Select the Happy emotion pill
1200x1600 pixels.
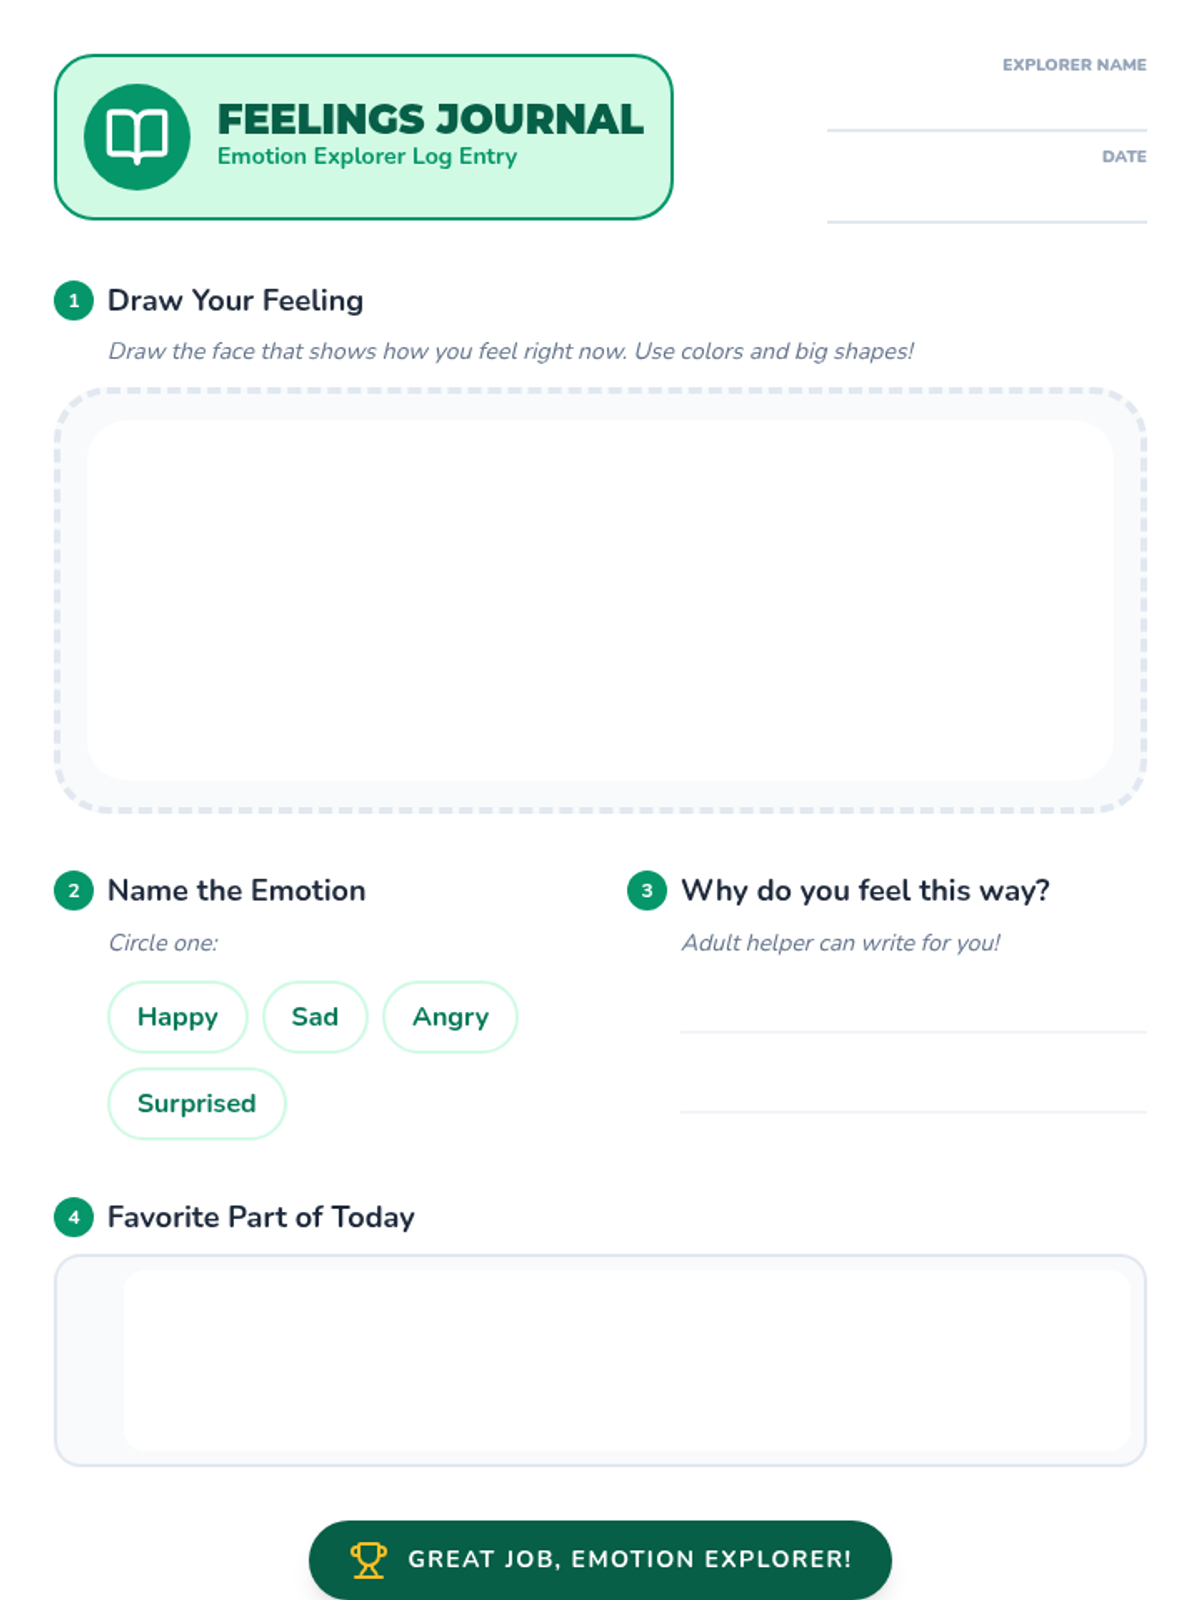point(178,1017)
